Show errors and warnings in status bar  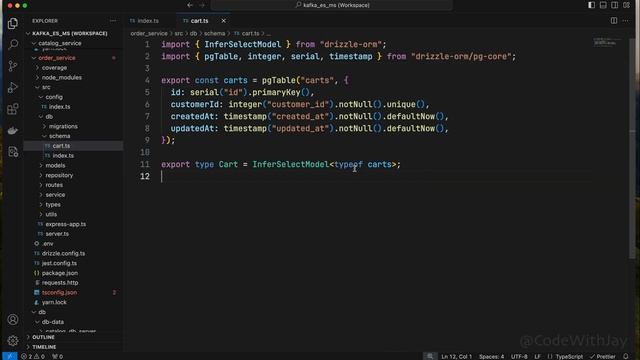click(33, 356)
